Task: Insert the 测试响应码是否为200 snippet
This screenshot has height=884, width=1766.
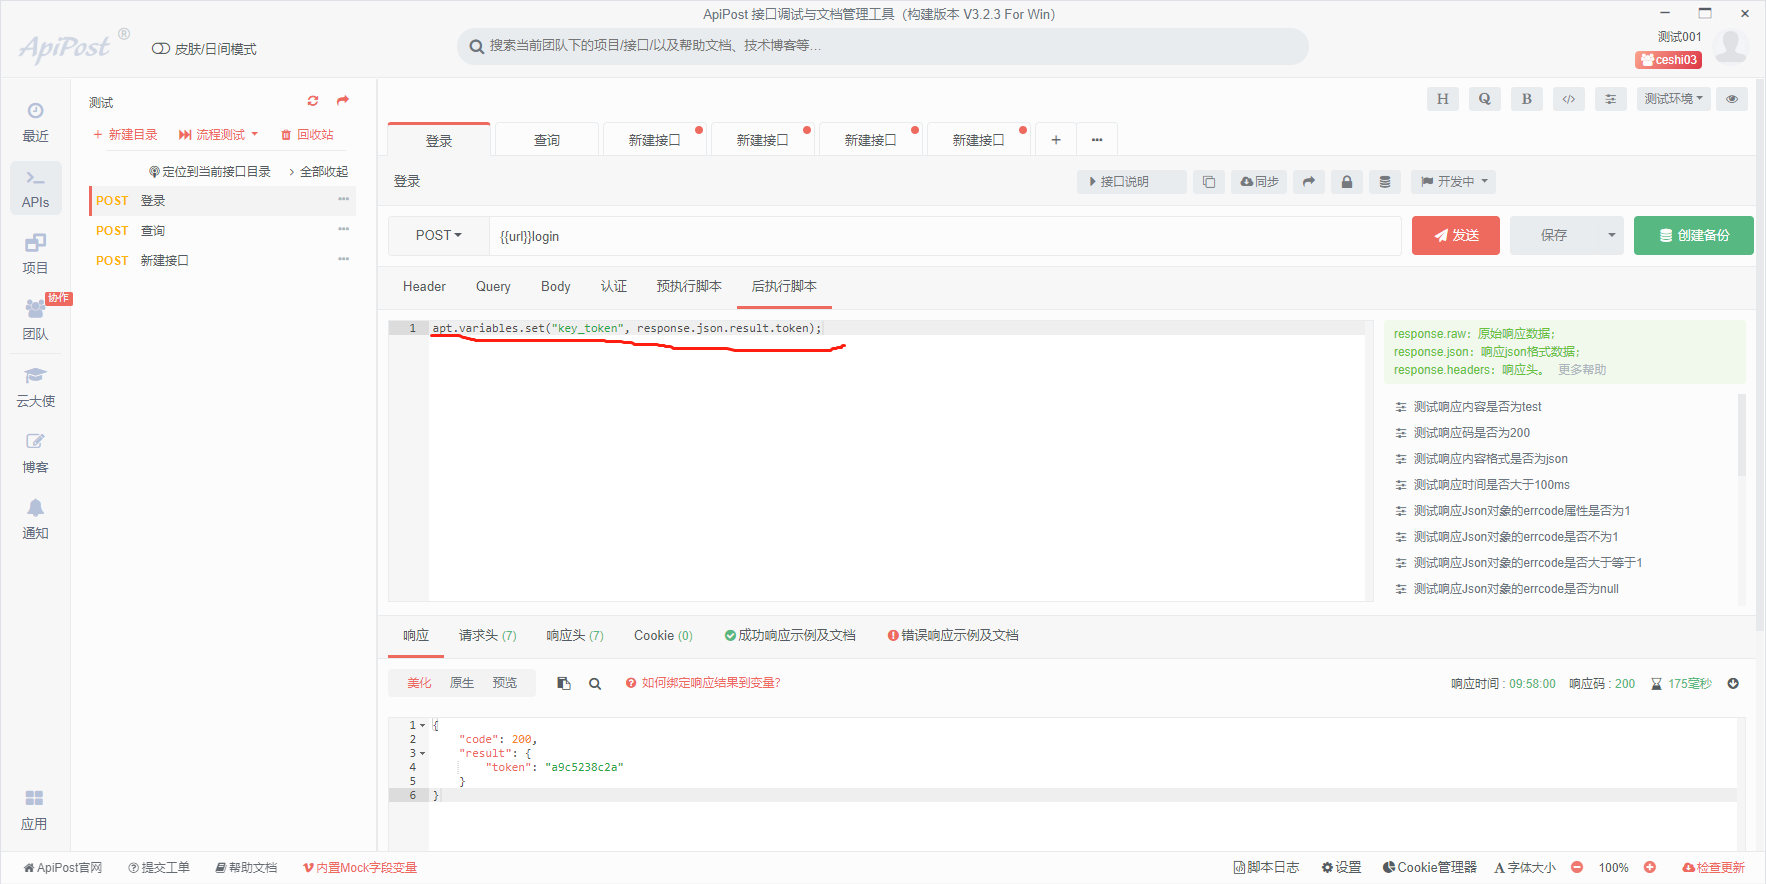Action: pyautogui.click(x=1471, y=433)
